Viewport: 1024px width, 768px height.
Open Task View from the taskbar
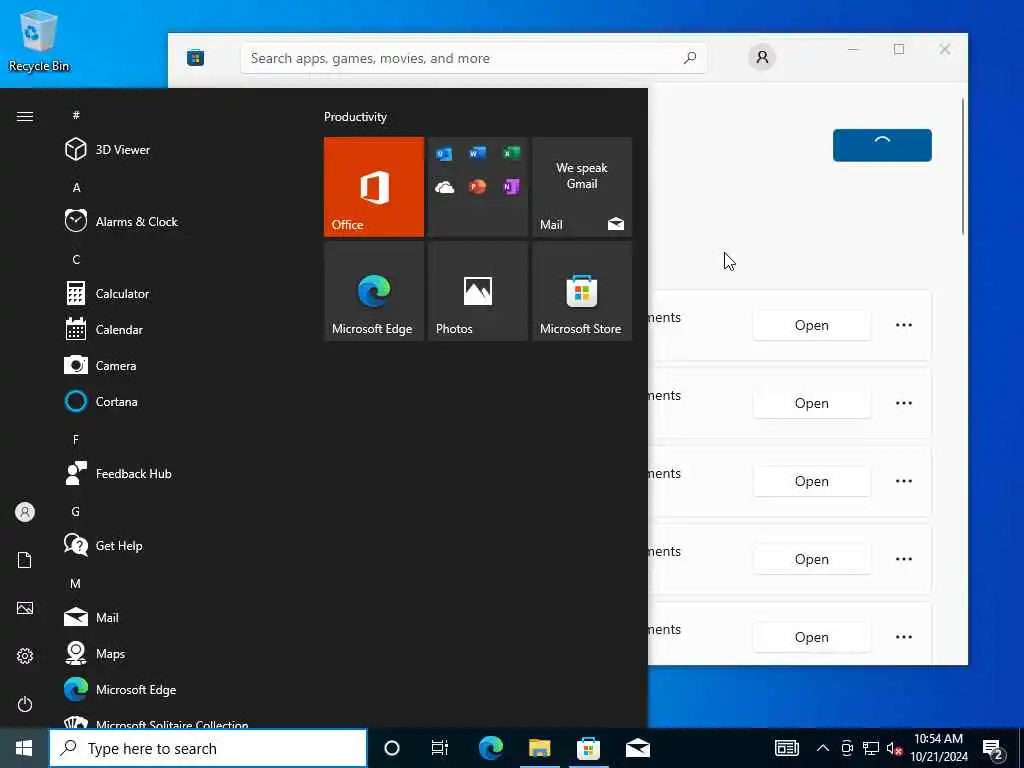click(x=440, y=748)
